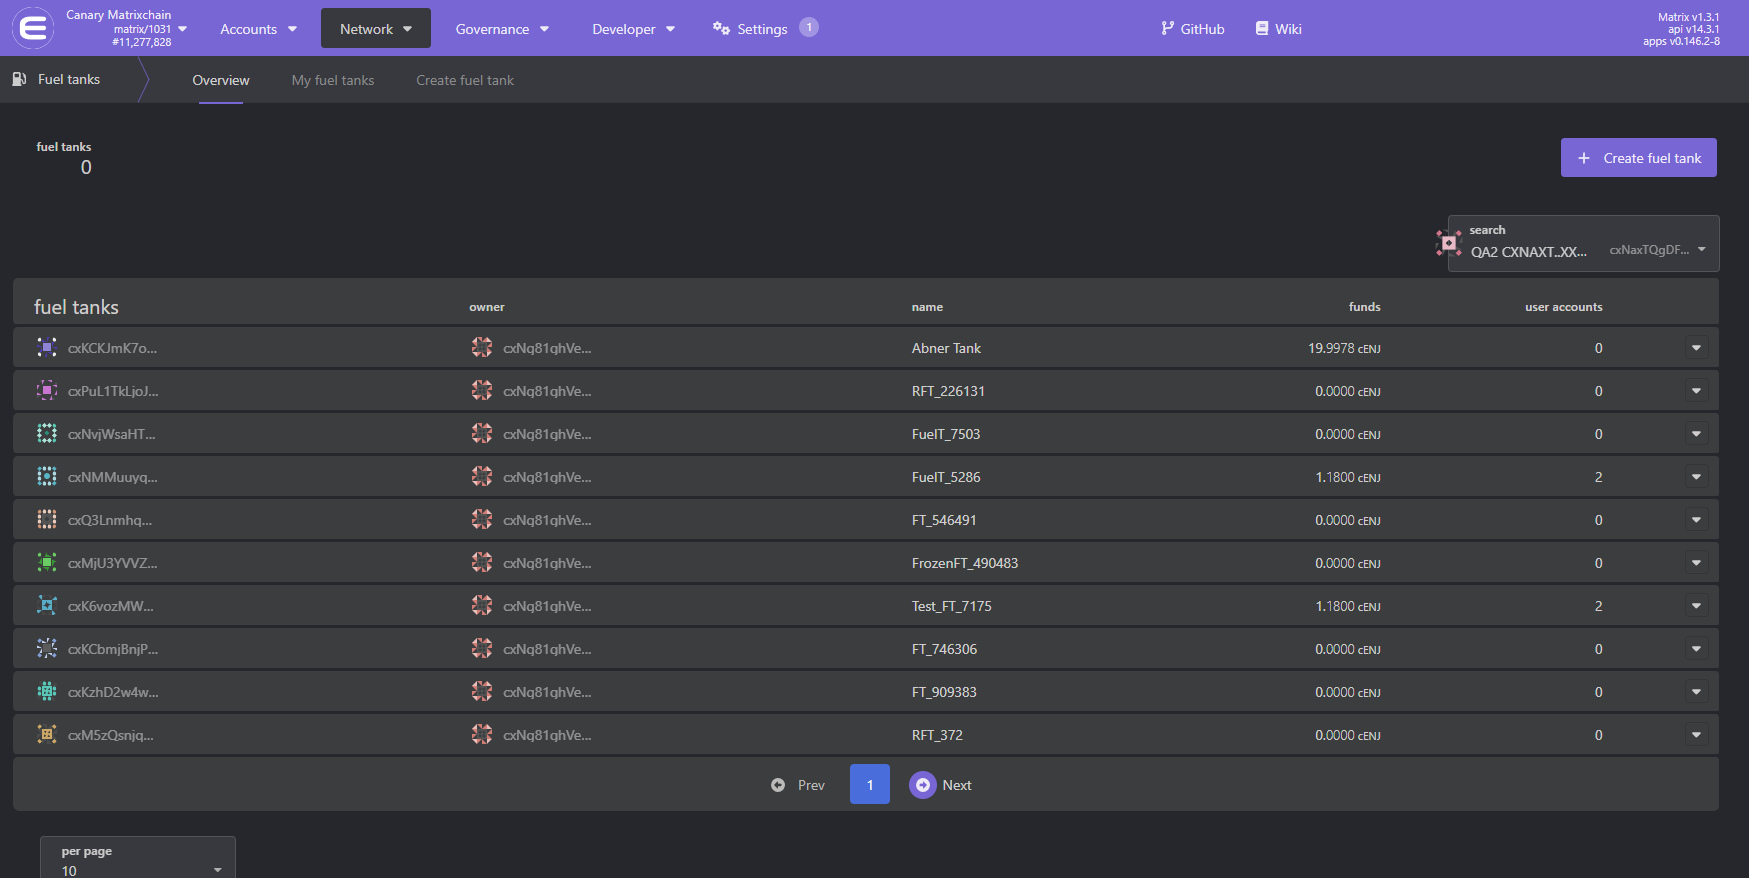1749x878 pixels.
Task: Click identicon for tank cxK6vozMW...
Action: click(x=47, y=605)
